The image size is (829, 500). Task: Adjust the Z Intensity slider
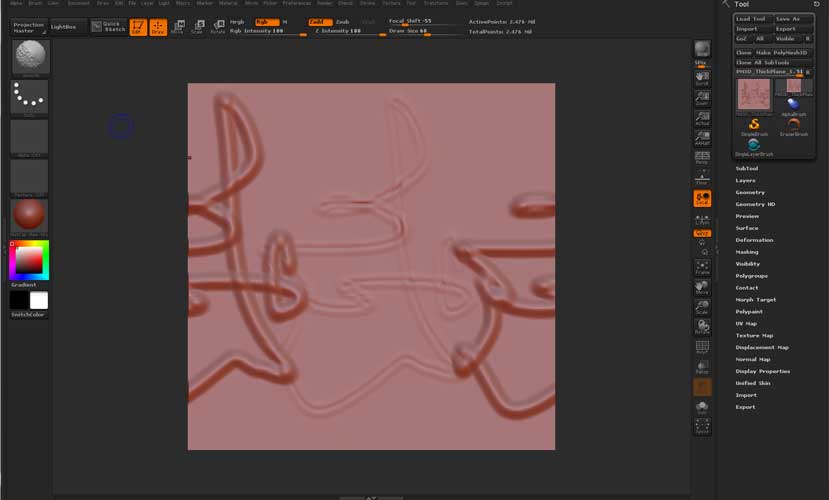(x=347, y=32)
